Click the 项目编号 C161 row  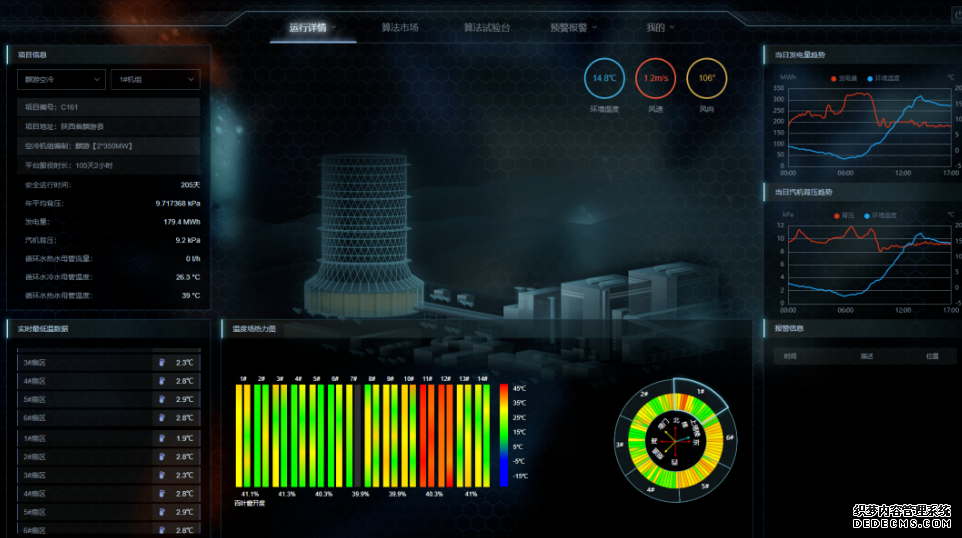tap(109, 107)
